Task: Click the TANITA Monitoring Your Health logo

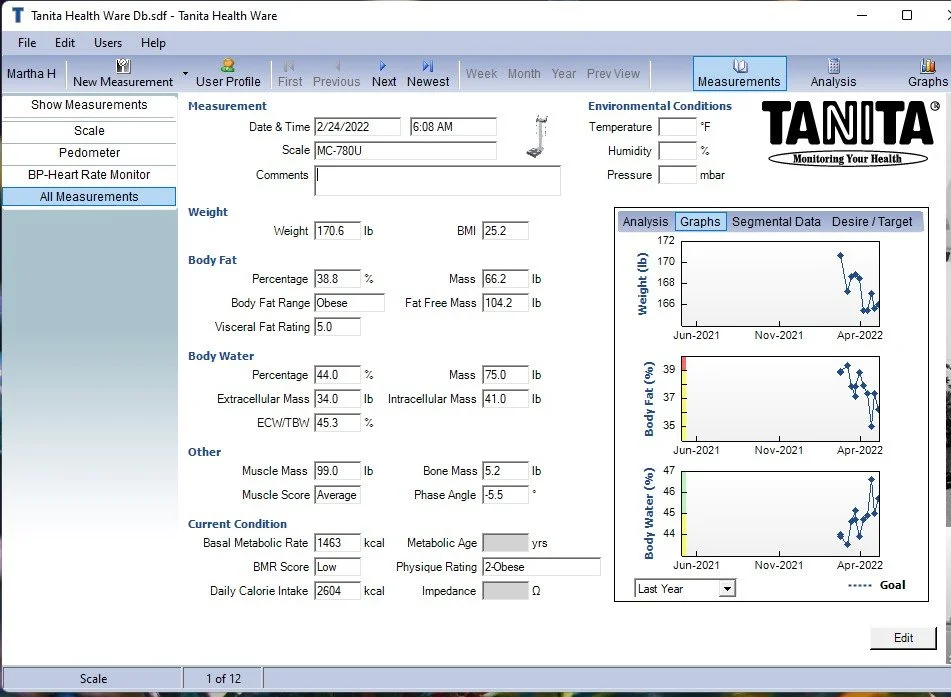Action: [x=849, y=133]
